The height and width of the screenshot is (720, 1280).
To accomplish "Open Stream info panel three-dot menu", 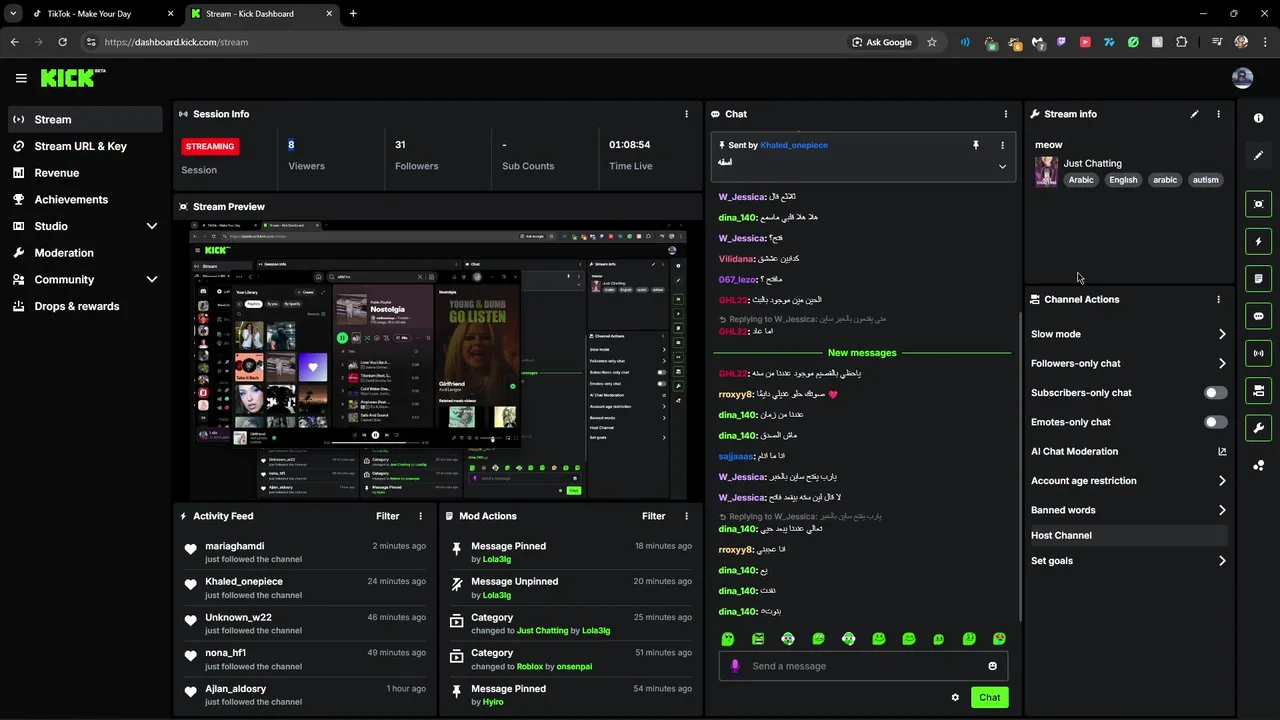I will coord(1218,114).
